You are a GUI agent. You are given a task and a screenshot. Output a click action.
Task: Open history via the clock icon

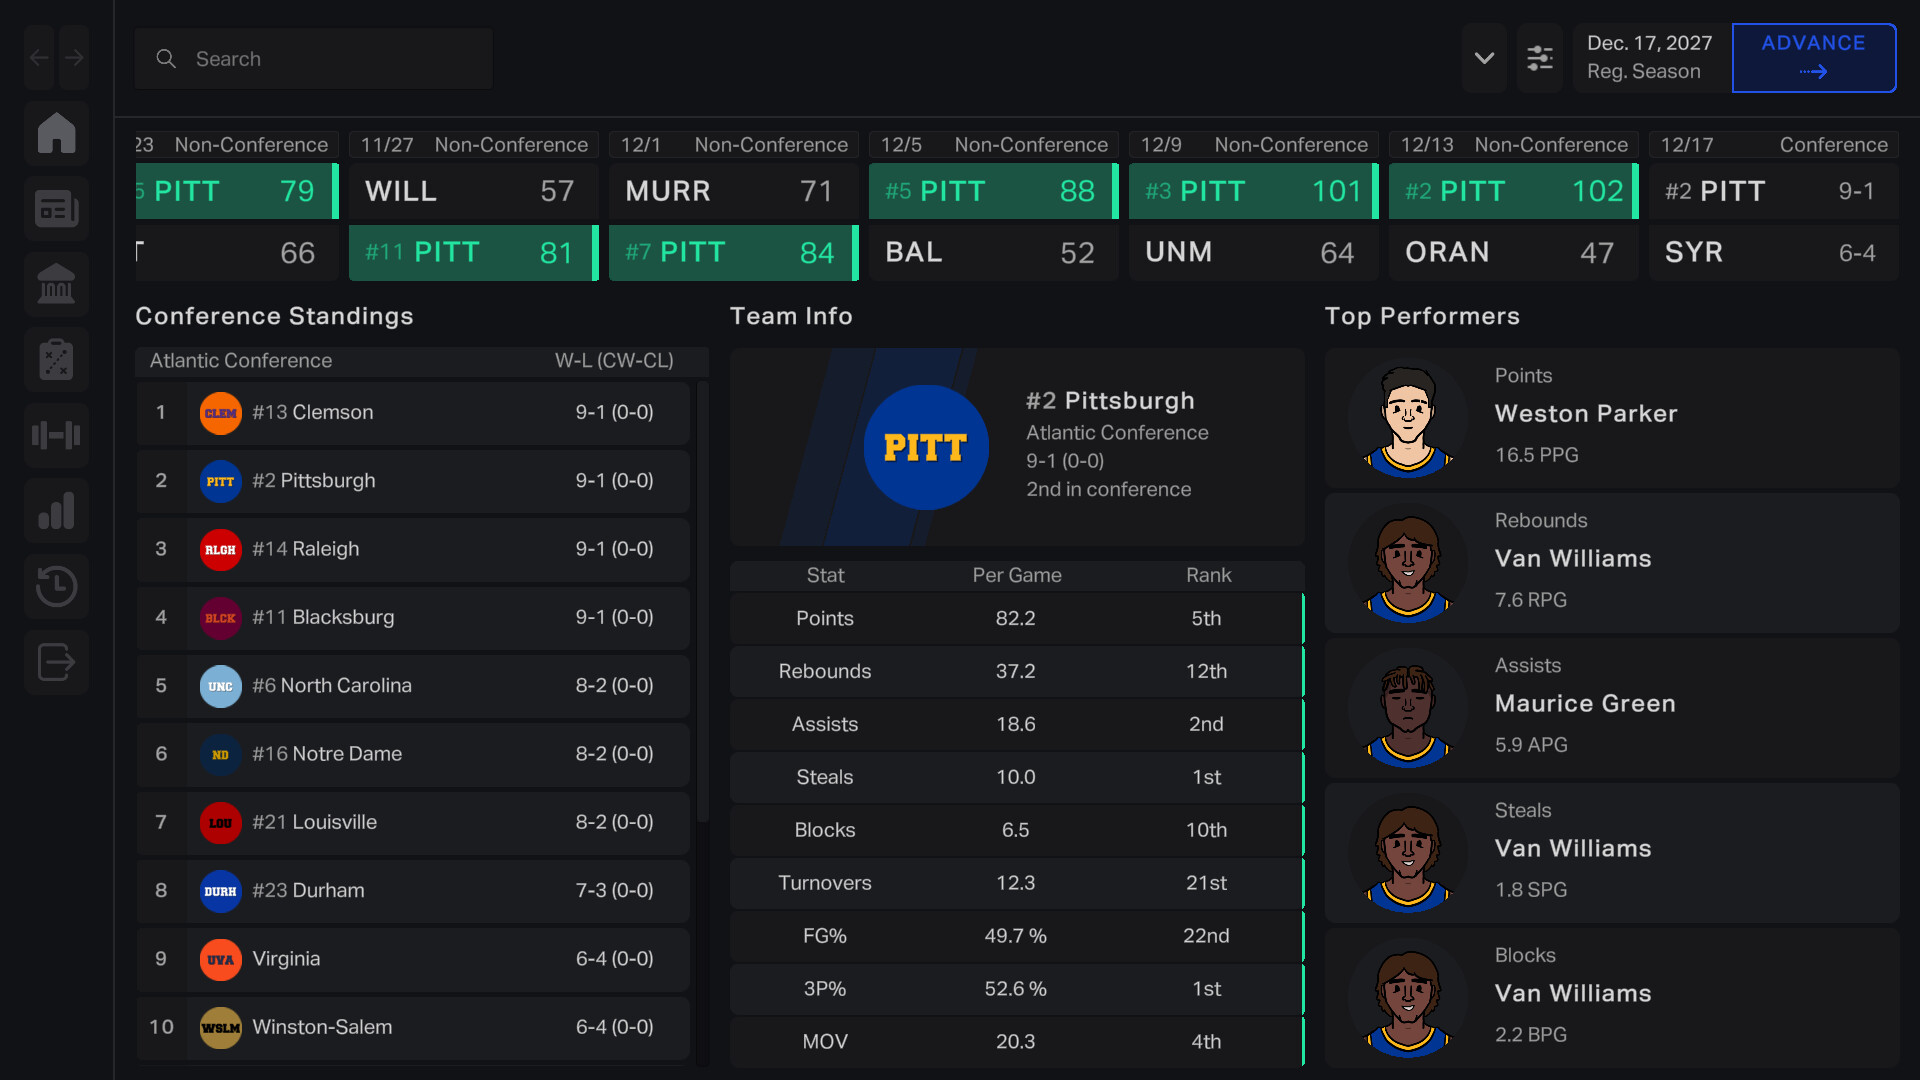[57, 586]
